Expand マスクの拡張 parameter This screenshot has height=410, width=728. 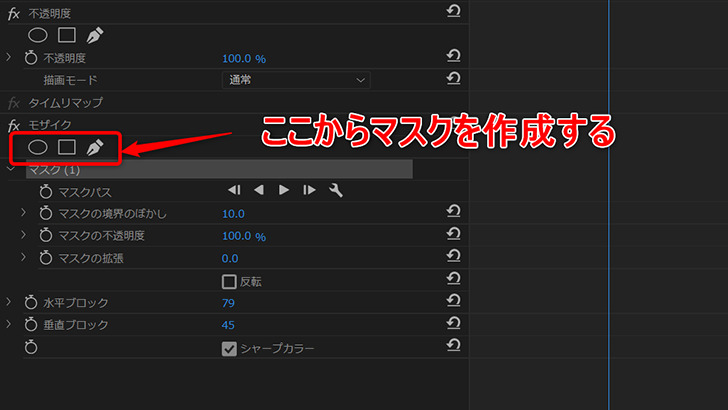coord(23,257)
